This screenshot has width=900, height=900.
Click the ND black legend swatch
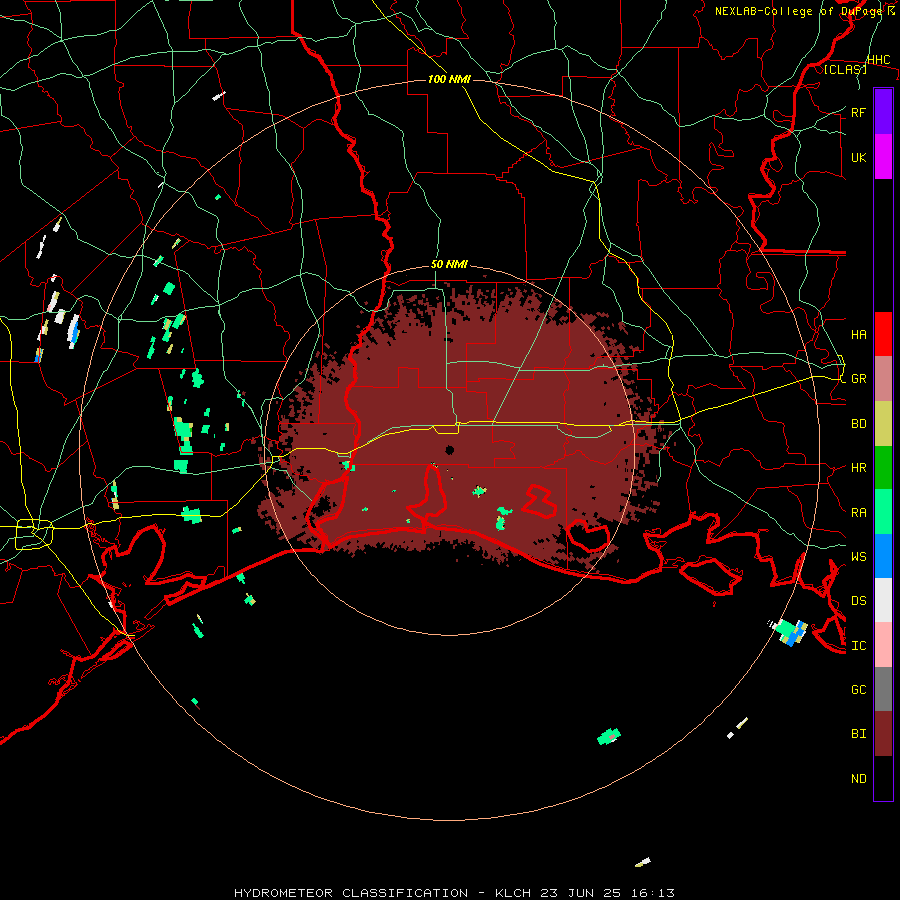pos(883,778)
